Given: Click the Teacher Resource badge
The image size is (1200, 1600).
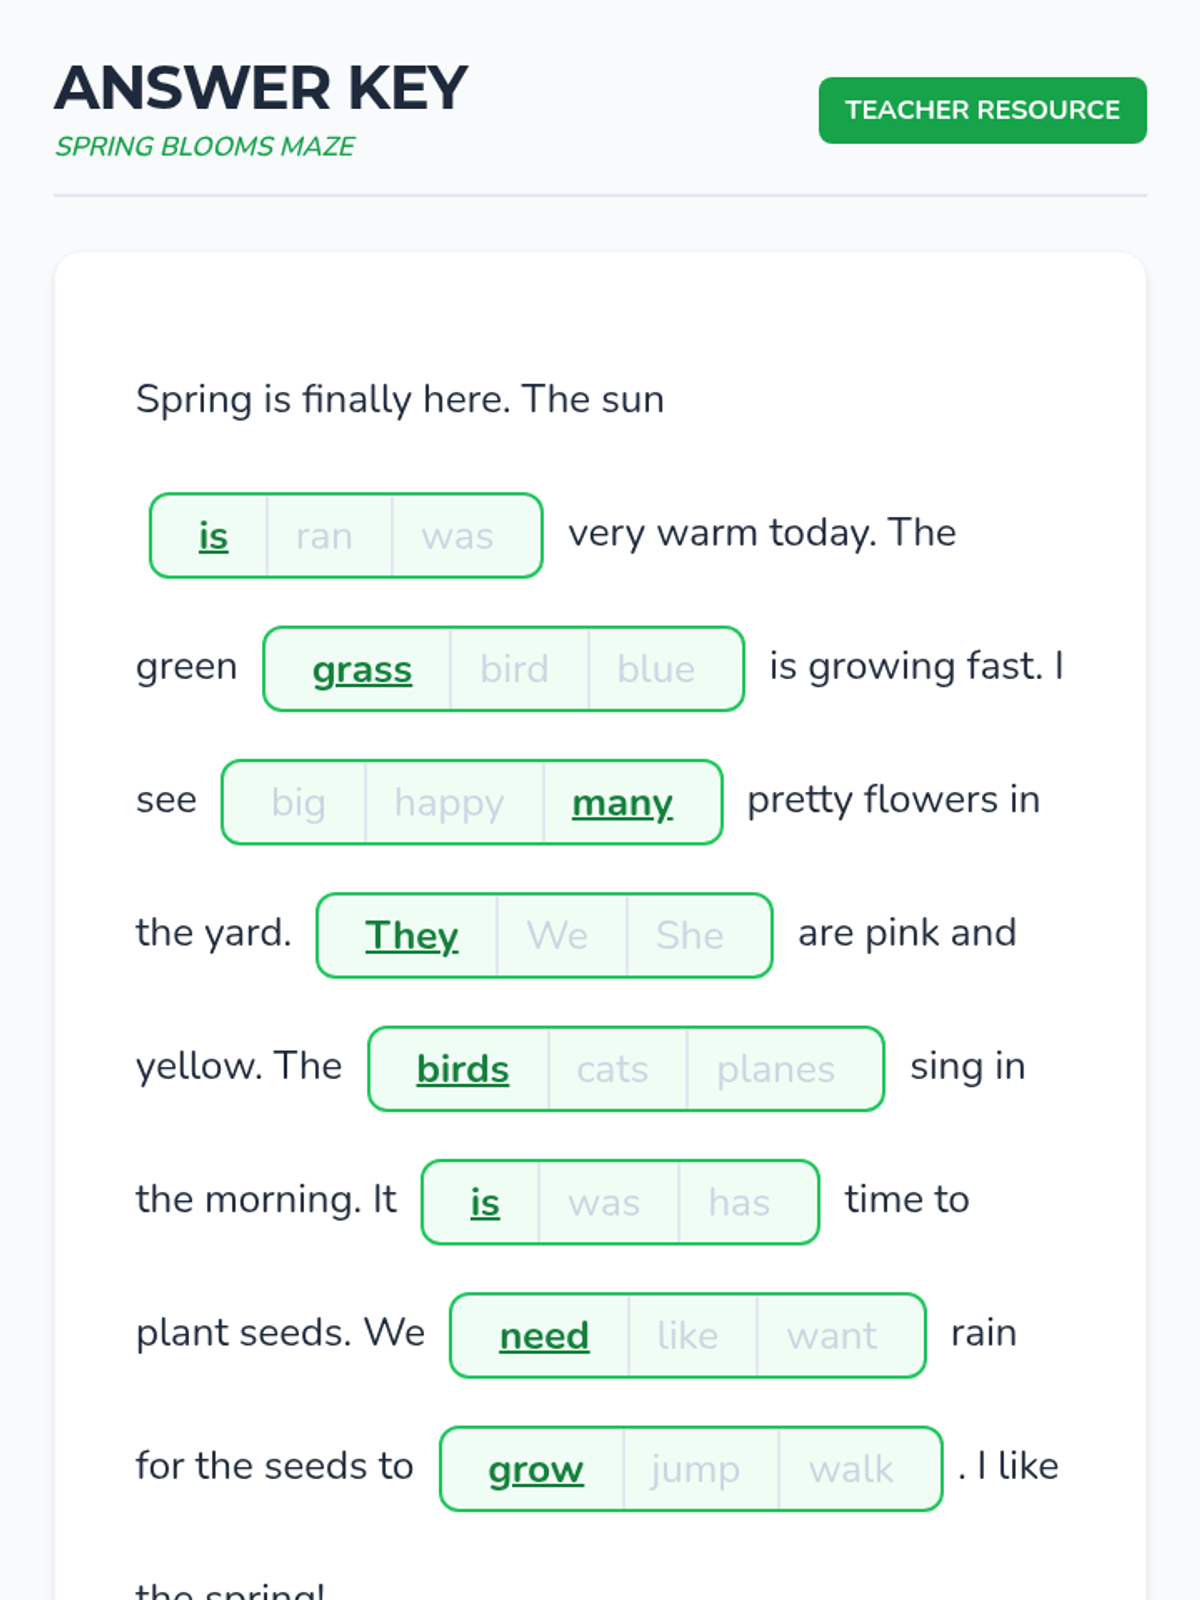Looking at the screenshot, I should tap(982, 110).
